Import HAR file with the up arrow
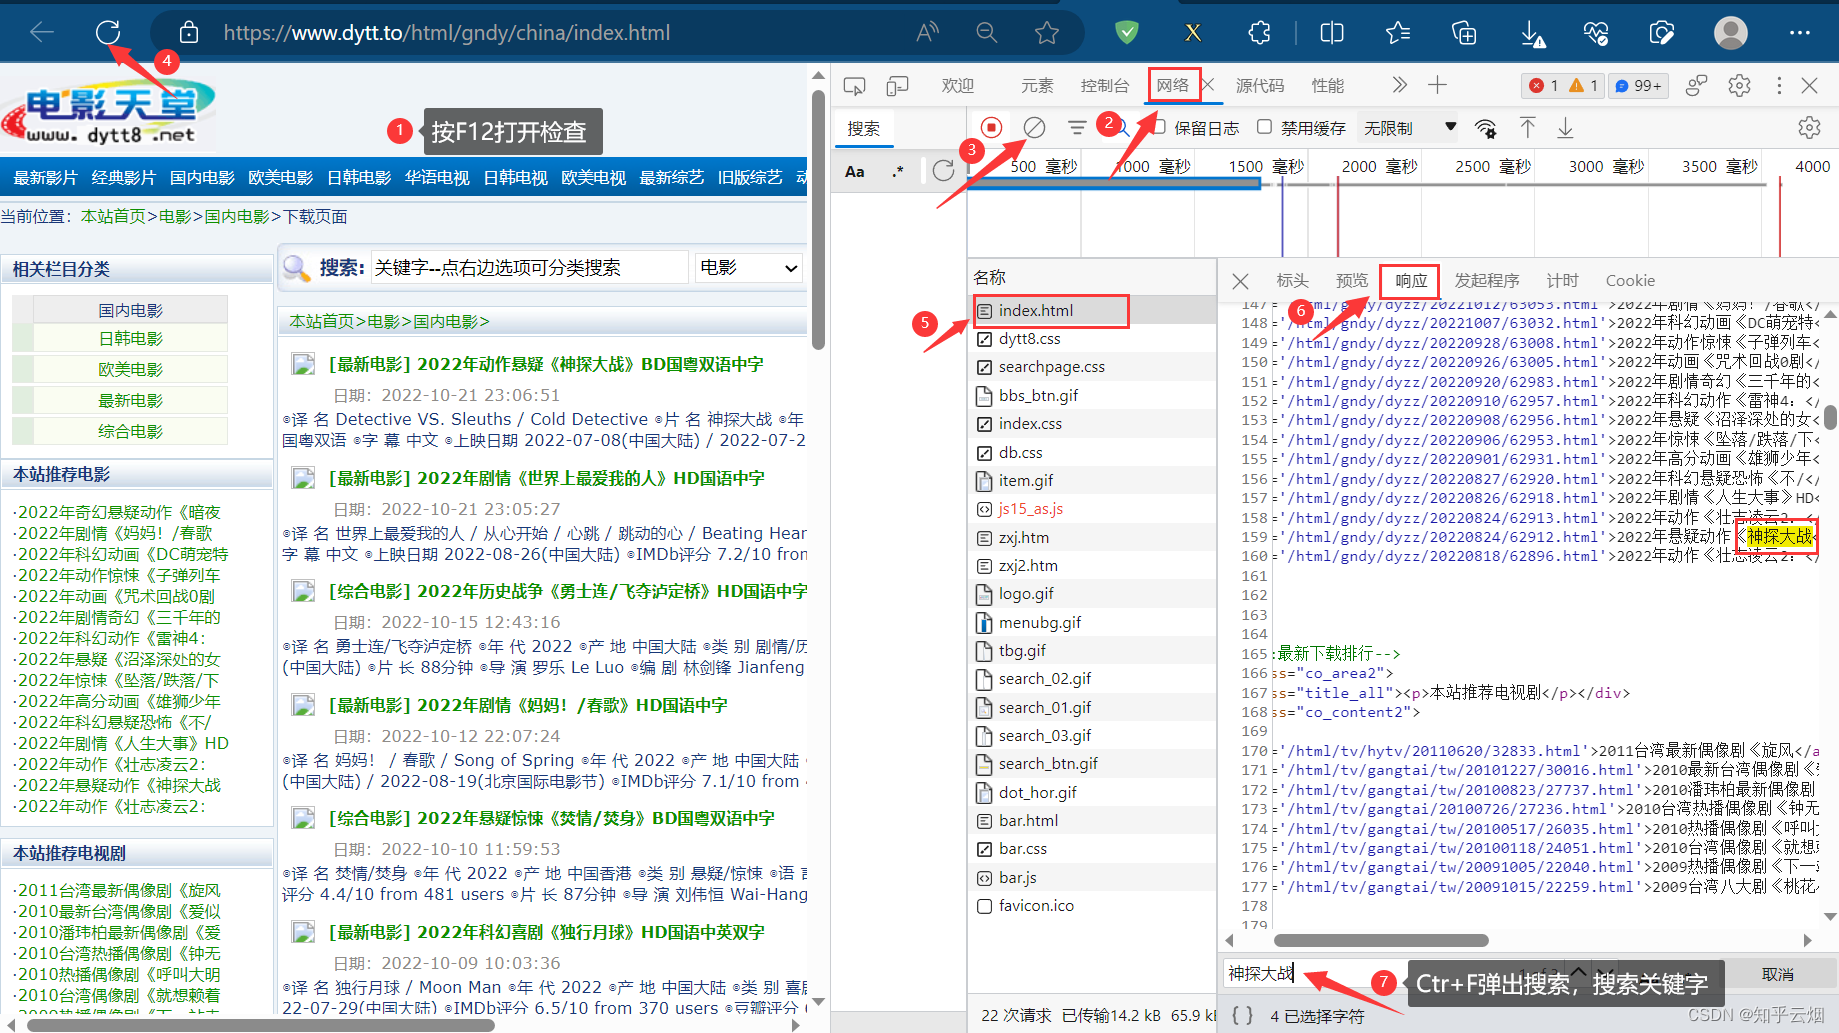The width and height of the screenshot is (1839, 1033). pyautogui.click(x=1528, y=128)
